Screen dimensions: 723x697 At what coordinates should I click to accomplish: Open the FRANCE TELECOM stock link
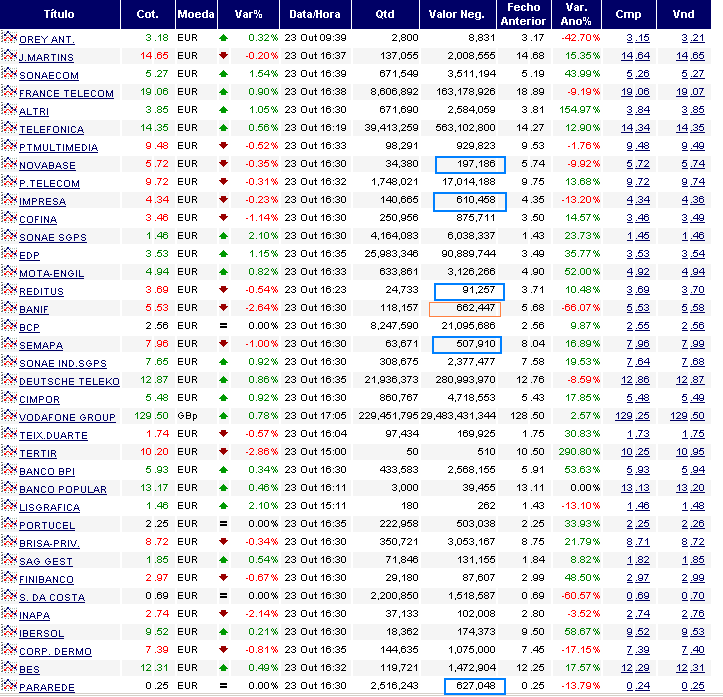[x=66, y=94]
